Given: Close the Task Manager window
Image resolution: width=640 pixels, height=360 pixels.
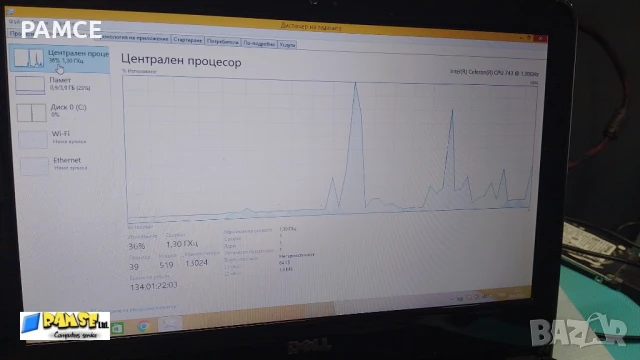Looking at the screenshot, I should tap(540, 38).
